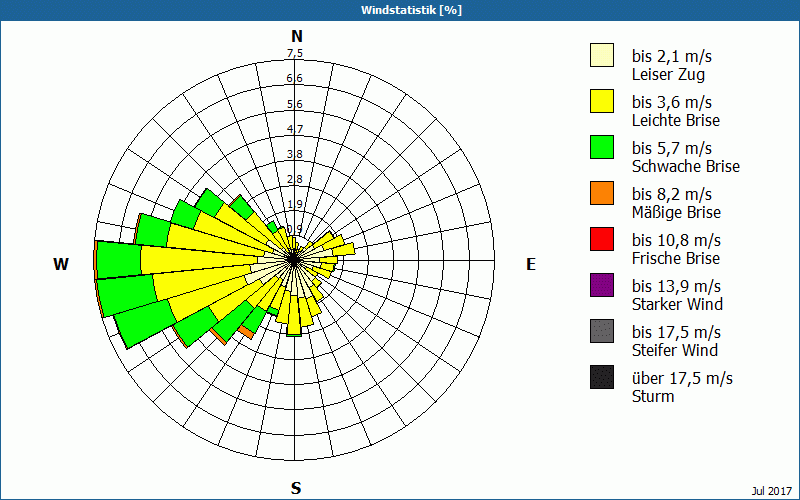Click the 'bis 13,9 m/s' legend text
The height and width of the screenshot is (500, 800).
(677, 286)
